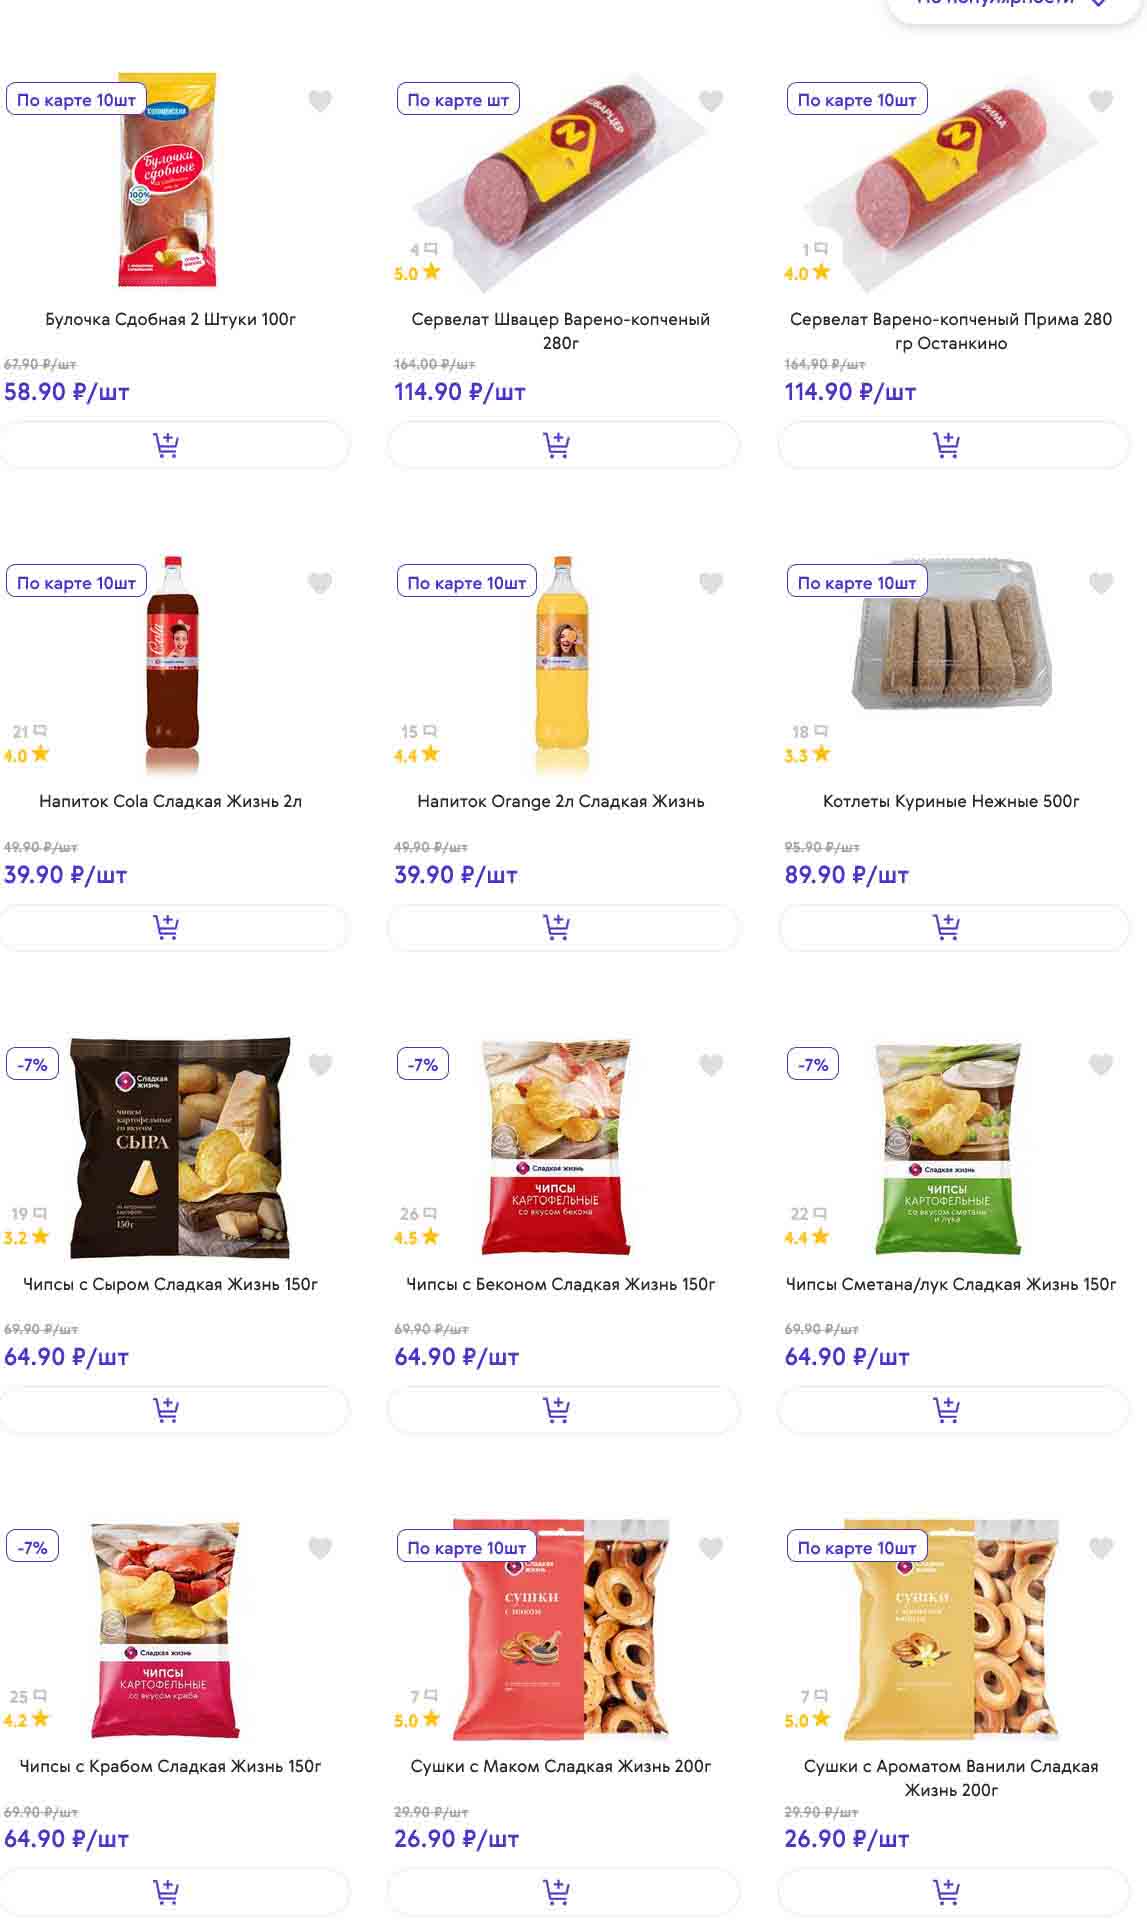Add Чипсы с Беконом to cart
The image size is (1147, 1930).
tap(556, 1410)
